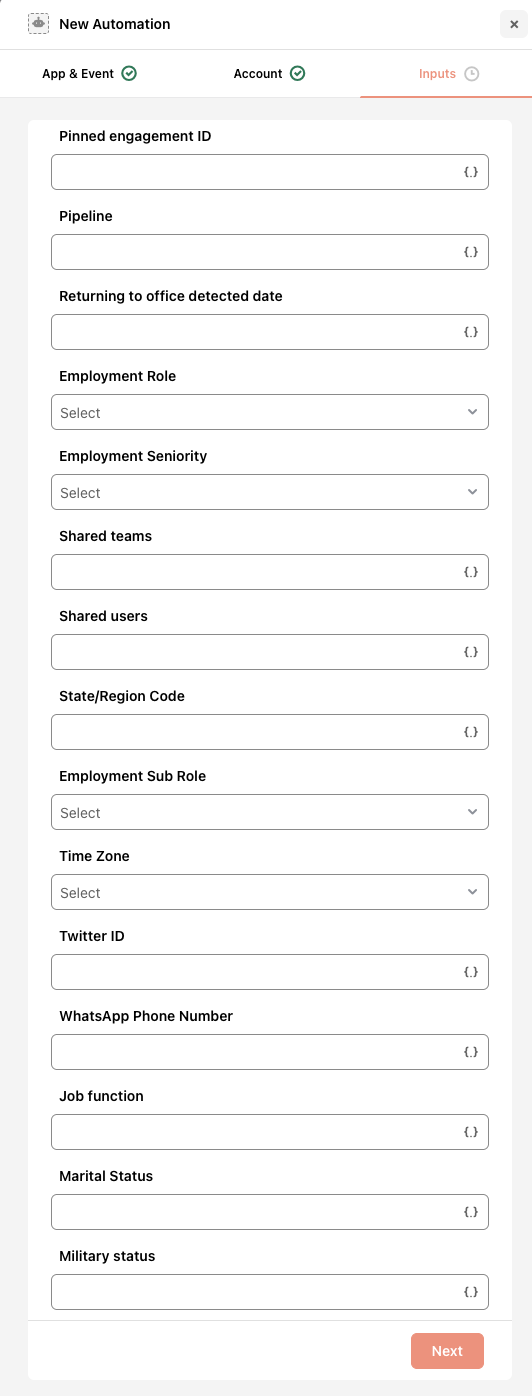This screenshot has width=532, height=1396.
Task: Open variable picker for Pipeline field
Action: tap(471, 252)
